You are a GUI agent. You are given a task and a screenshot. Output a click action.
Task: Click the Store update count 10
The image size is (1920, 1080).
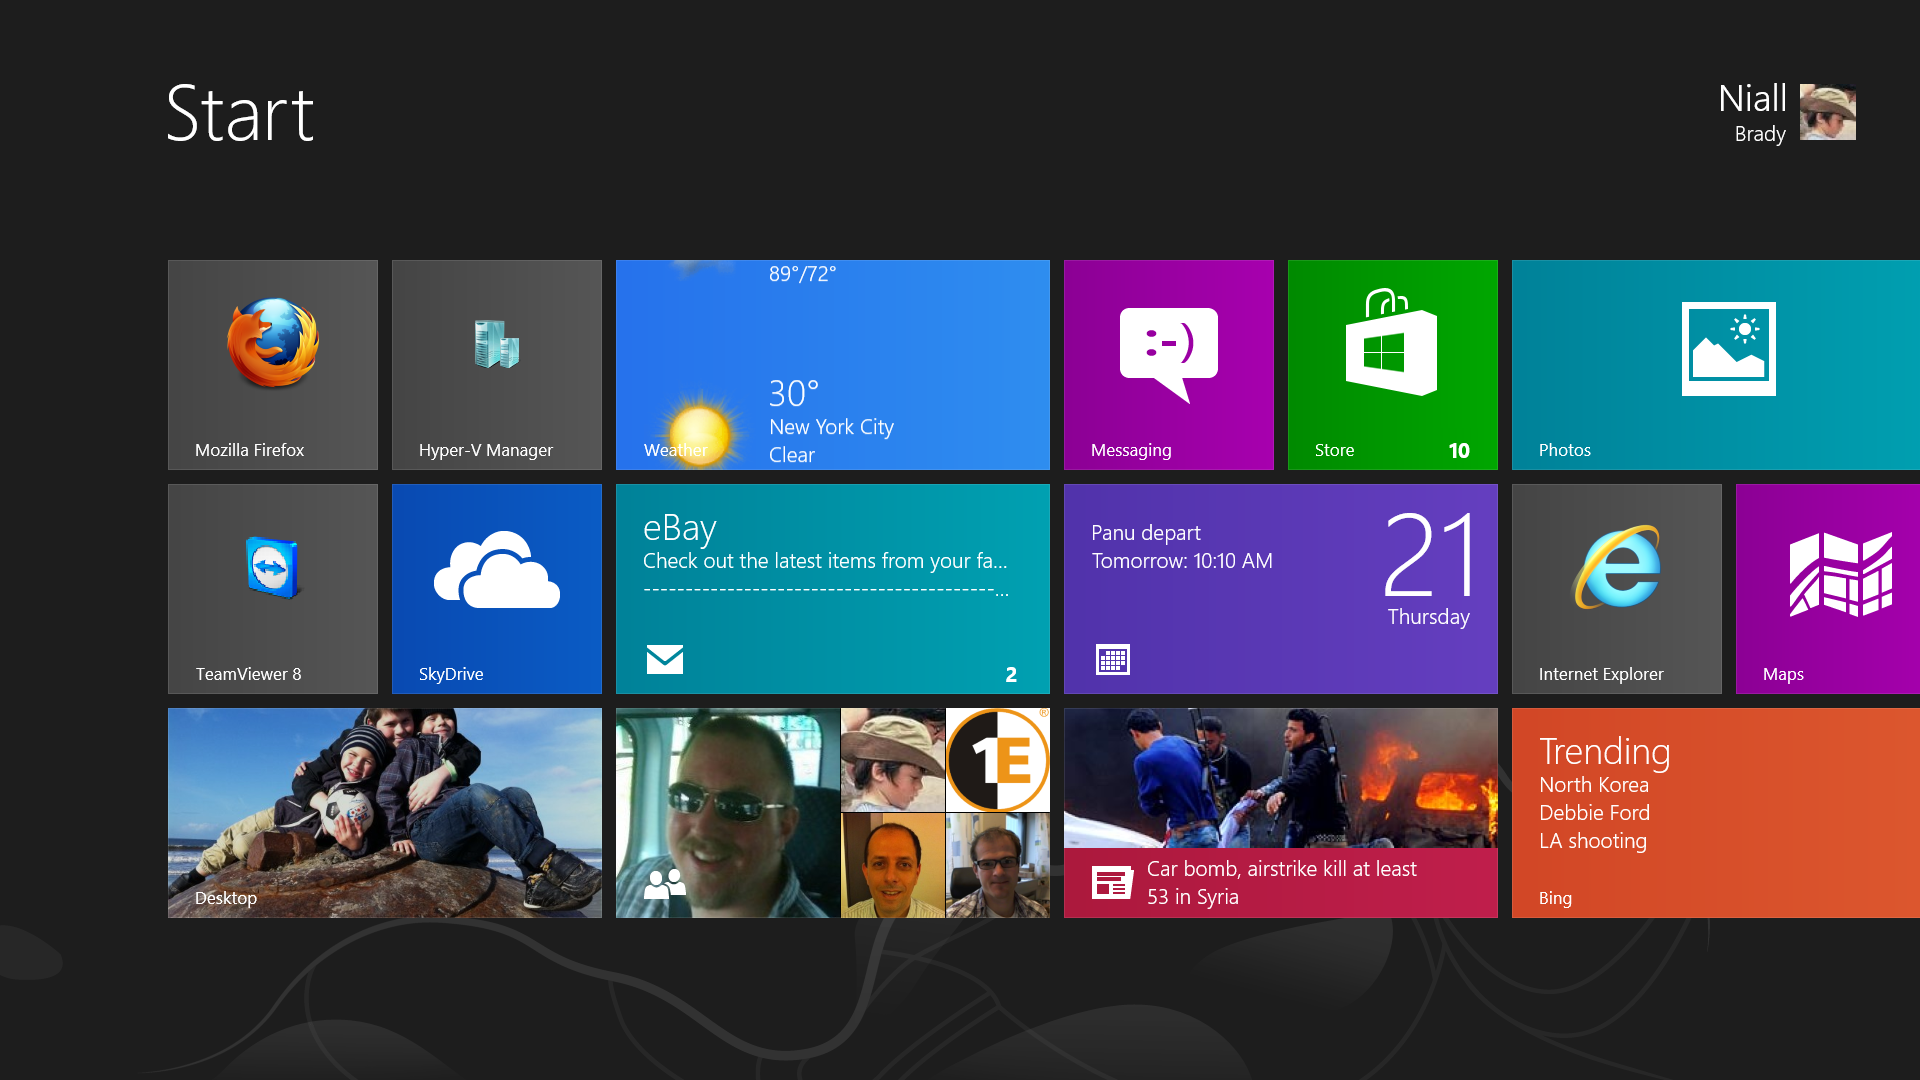1459,451
